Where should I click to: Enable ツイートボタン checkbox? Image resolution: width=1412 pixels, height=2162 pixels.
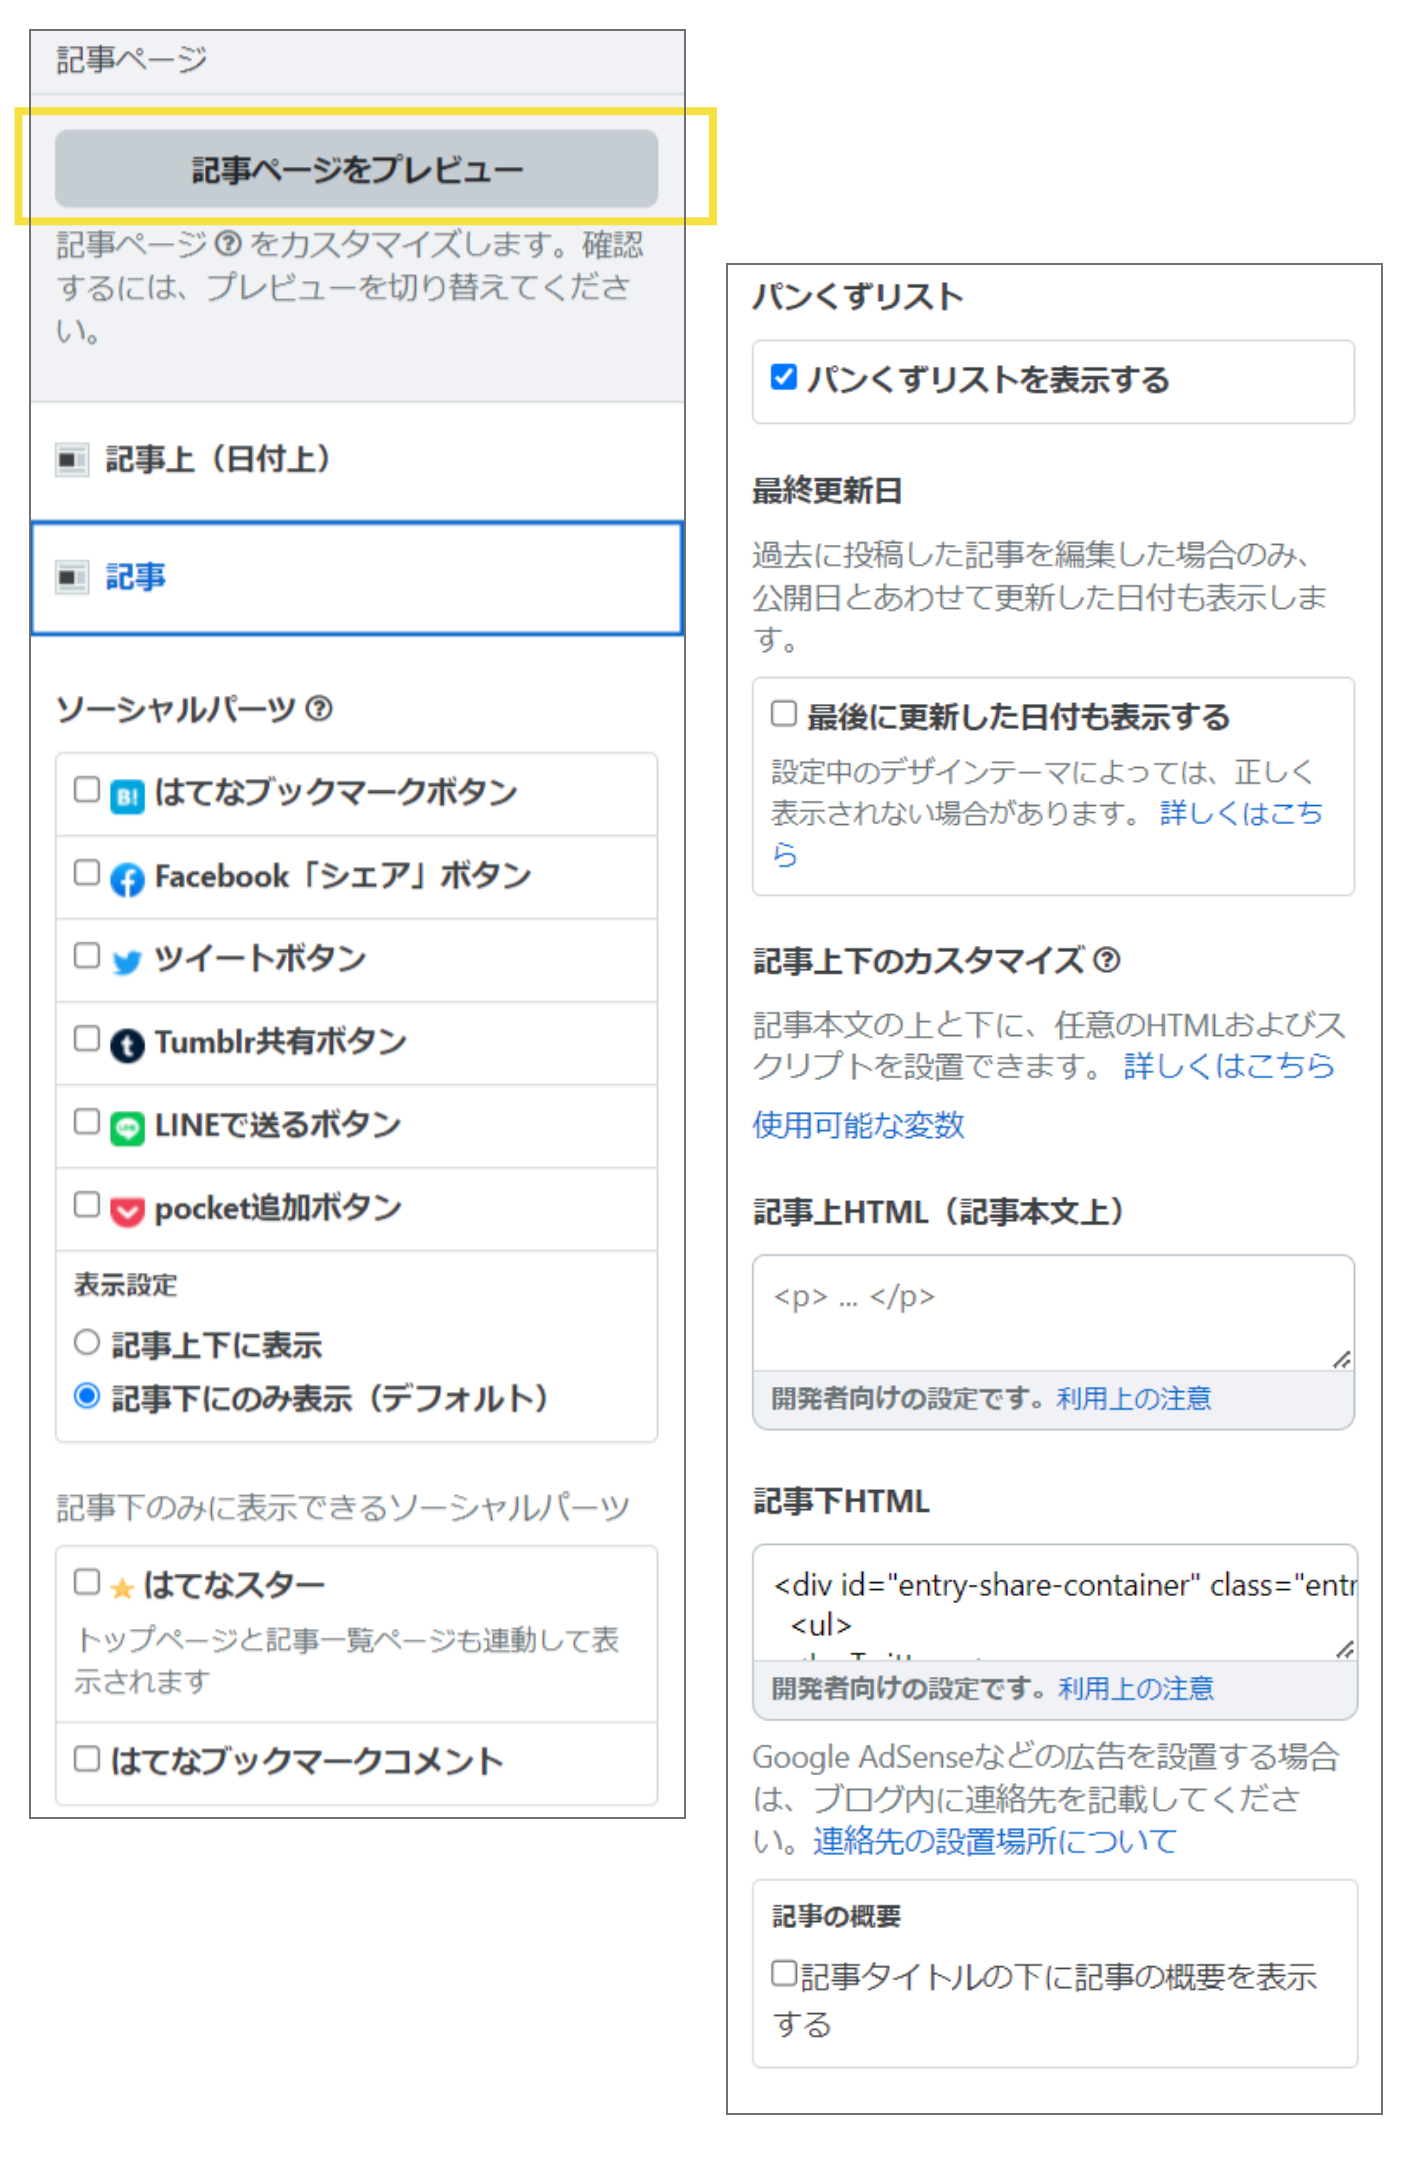point(87,957)
